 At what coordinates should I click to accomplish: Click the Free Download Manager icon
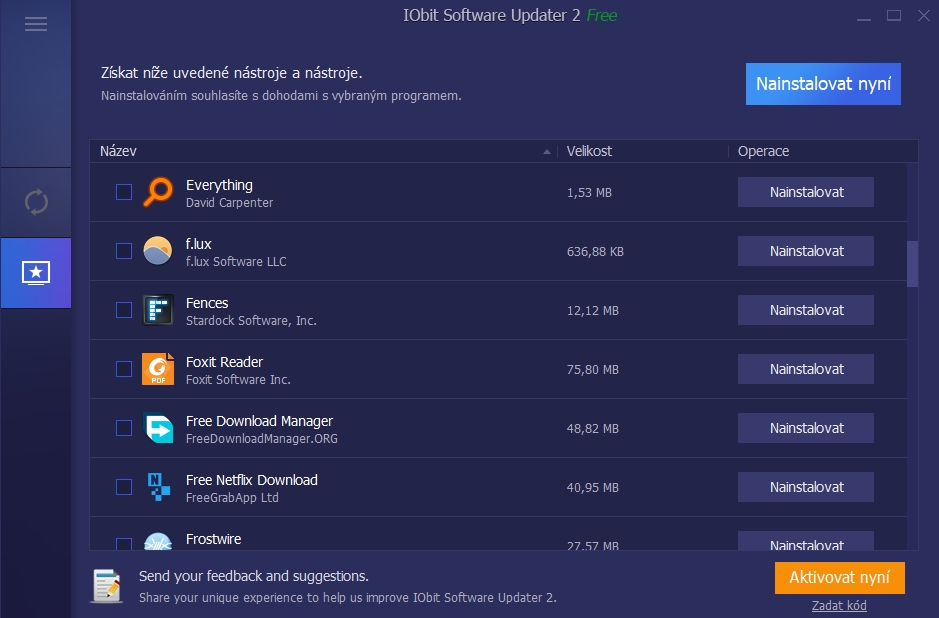tap(158, 428)
